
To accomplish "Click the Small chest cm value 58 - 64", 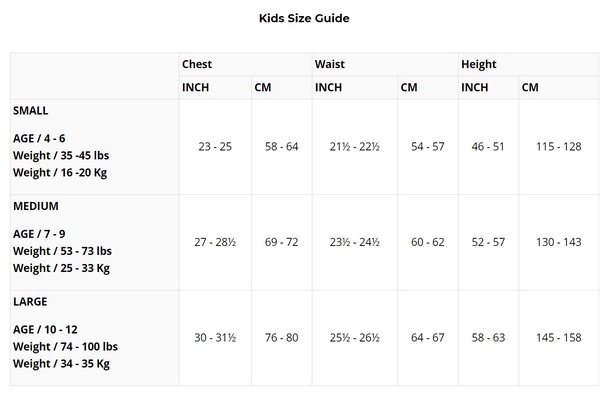I will point(281,147).
